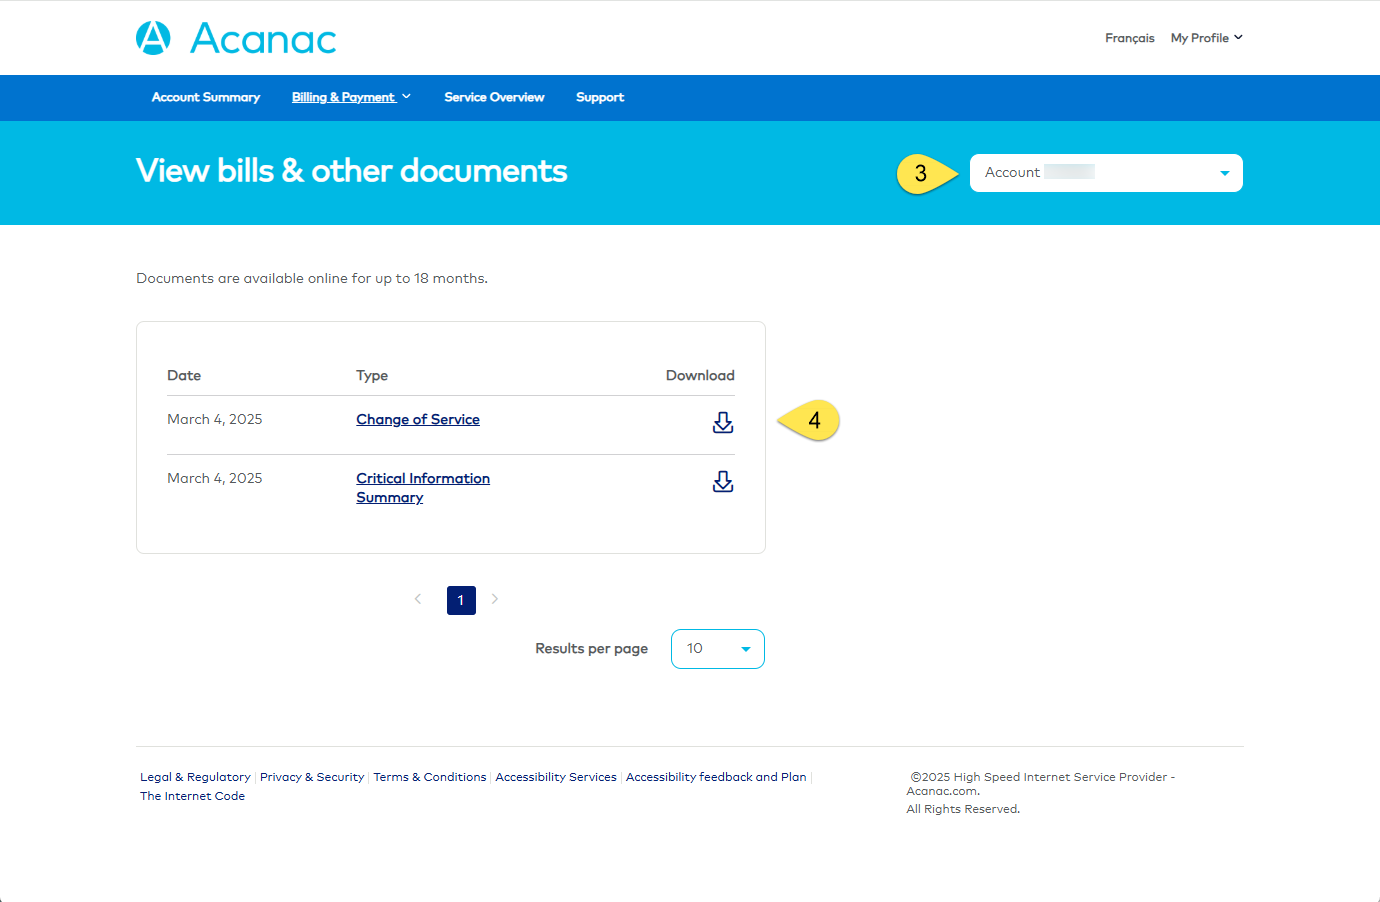
Task: Open the Change of Service document link
Action: point(418,419)
